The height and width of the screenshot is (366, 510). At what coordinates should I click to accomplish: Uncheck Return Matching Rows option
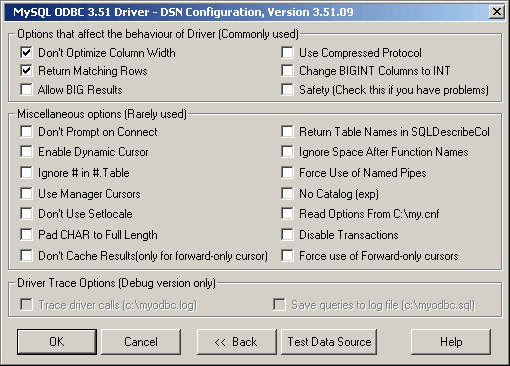click(26, 71)
